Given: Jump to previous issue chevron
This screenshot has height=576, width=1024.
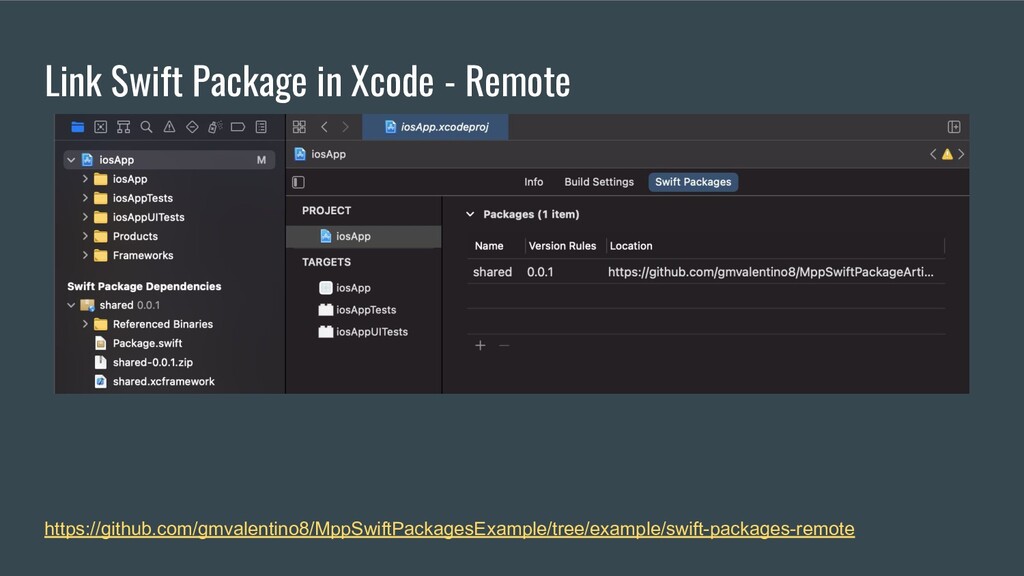Looking at the screenshot, I should pyautogui.click(x=933, y=154).
